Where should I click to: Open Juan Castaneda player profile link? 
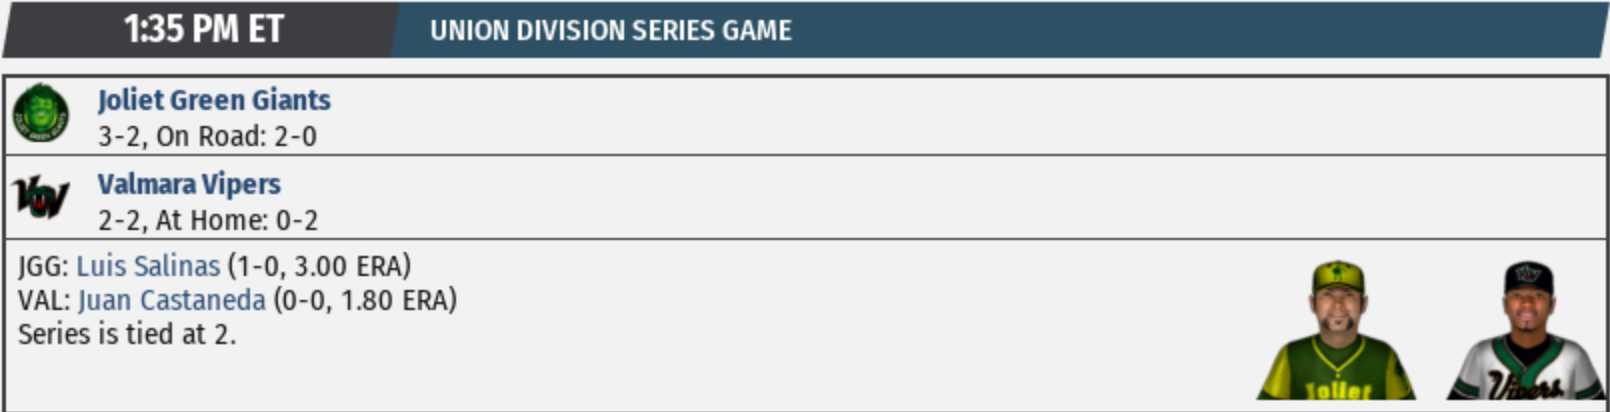click(x=172, y=300)
